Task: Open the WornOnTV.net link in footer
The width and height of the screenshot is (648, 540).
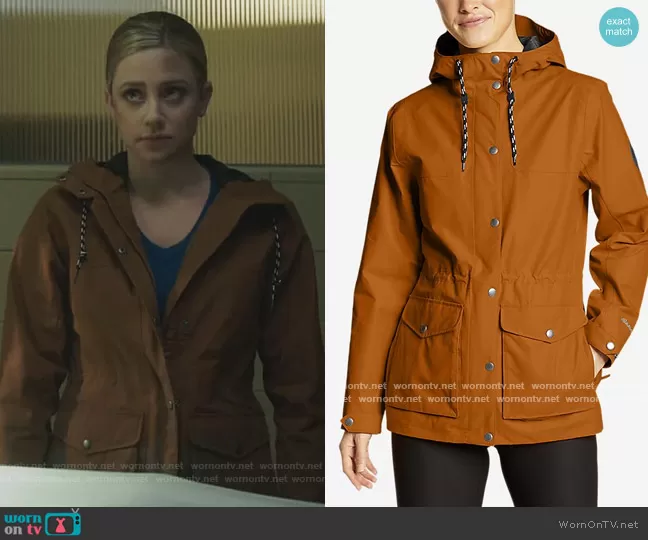Action: tap(600, 524)
